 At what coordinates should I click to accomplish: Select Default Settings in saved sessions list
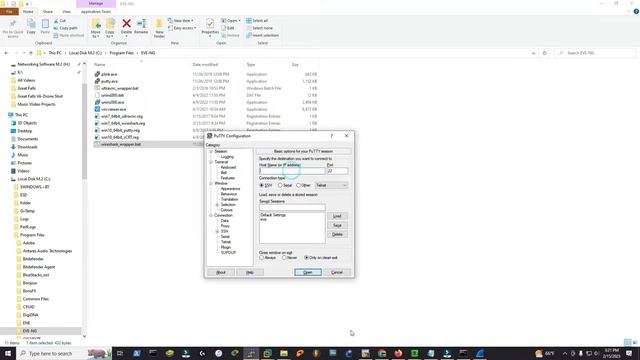(273, 215)
